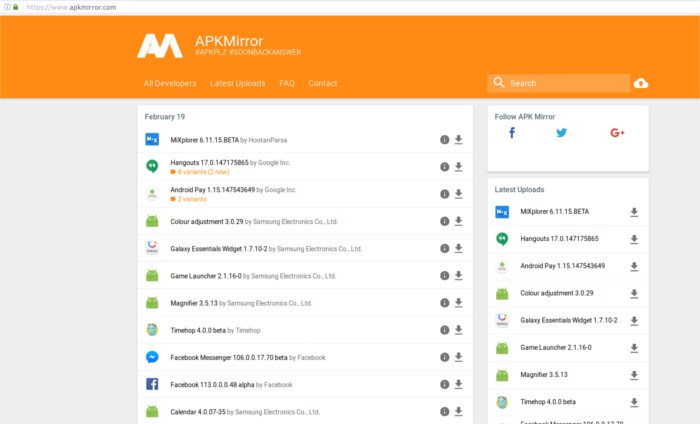This screenshot has height=424, width=700.
Task: Open Facebook Messenger 106.0.0.17.70 beta page
Action: point(229,358)
